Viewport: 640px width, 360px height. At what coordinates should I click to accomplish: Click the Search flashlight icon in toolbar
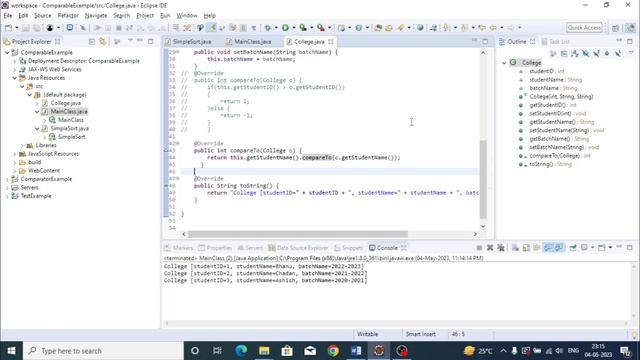point(401,28)
